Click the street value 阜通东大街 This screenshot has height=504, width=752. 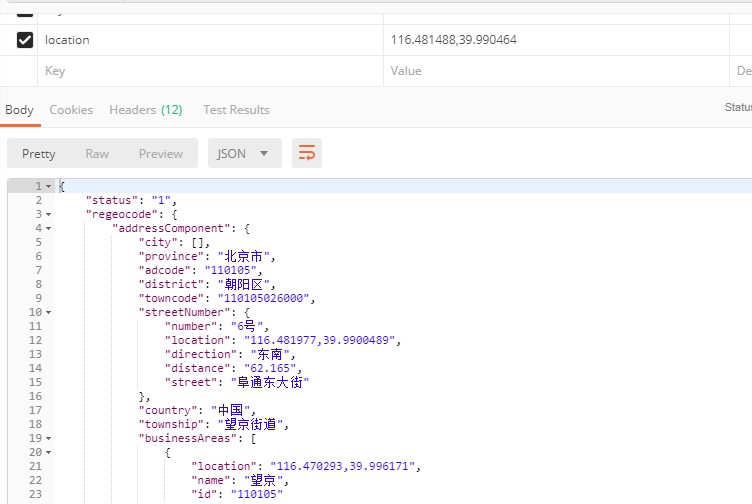pyautogui.click(x=270, y=382)
